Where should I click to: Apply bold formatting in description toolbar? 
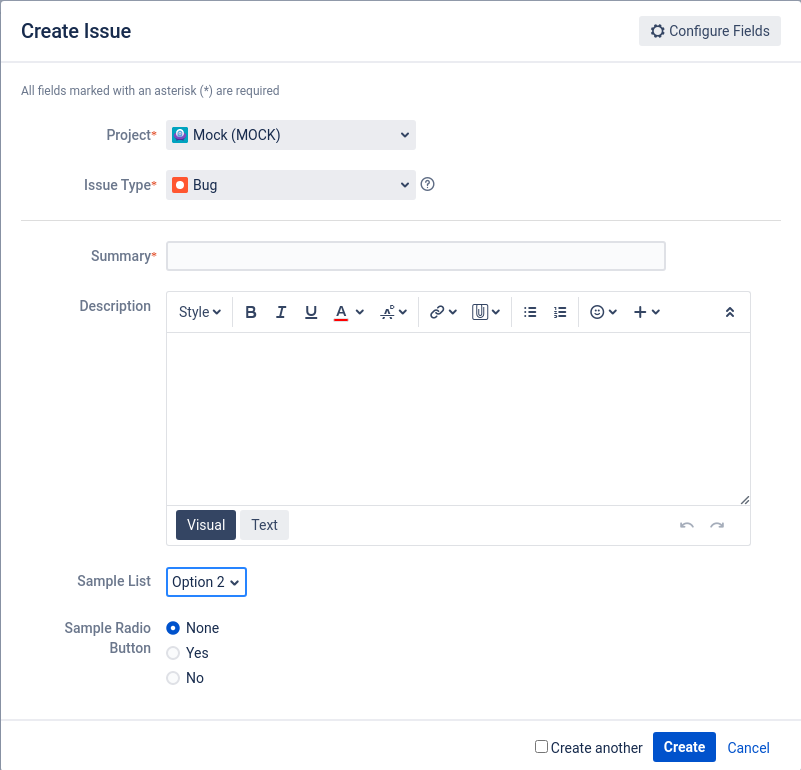(250, 312)
